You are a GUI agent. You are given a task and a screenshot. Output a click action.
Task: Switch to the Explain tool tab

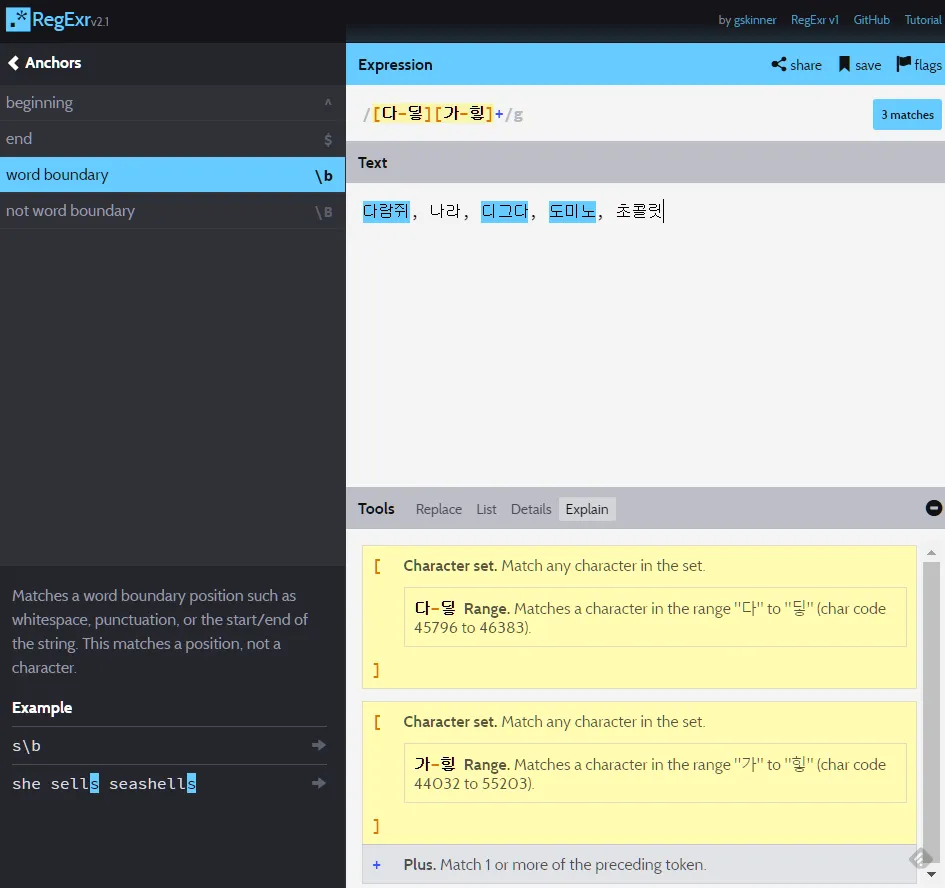coord(587,509)
